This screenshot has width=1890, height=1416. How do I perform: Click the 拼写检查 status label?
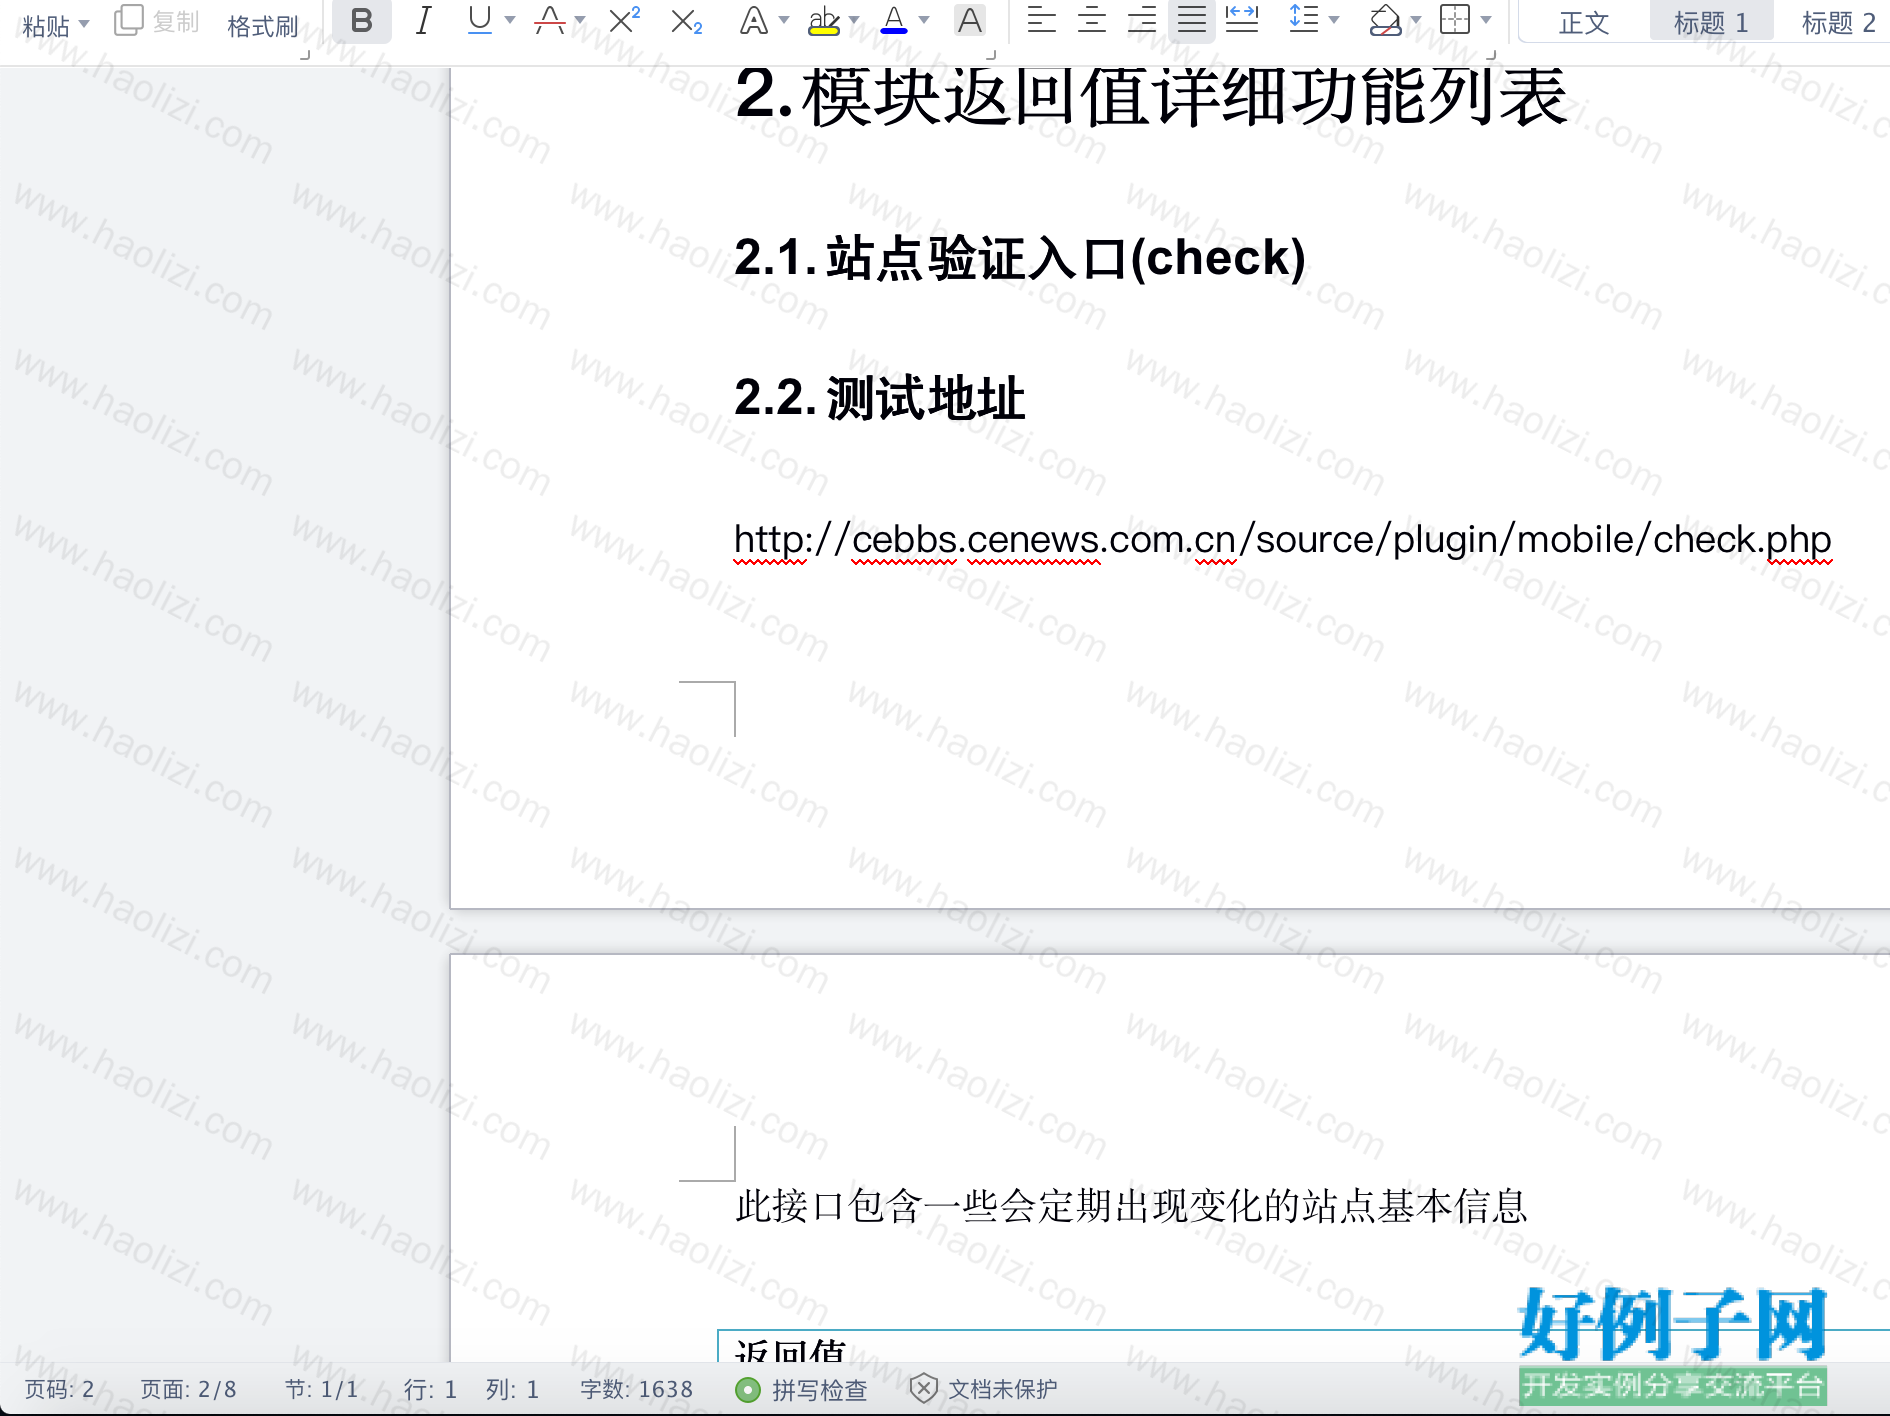[x=820, y=1390]
